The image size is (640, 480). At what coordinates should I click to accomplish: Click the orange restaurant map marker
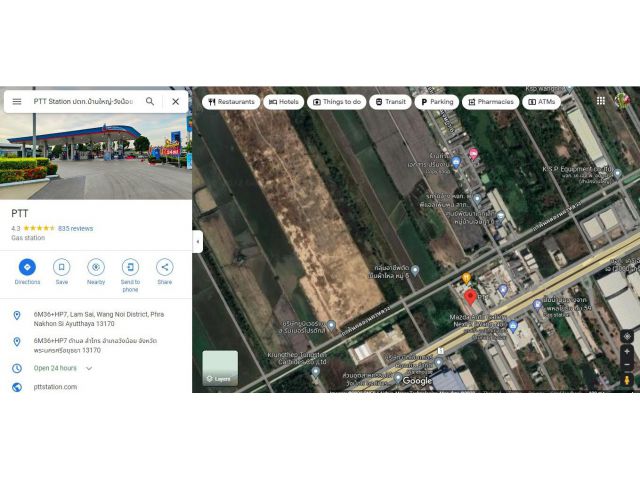pos(466,278)
